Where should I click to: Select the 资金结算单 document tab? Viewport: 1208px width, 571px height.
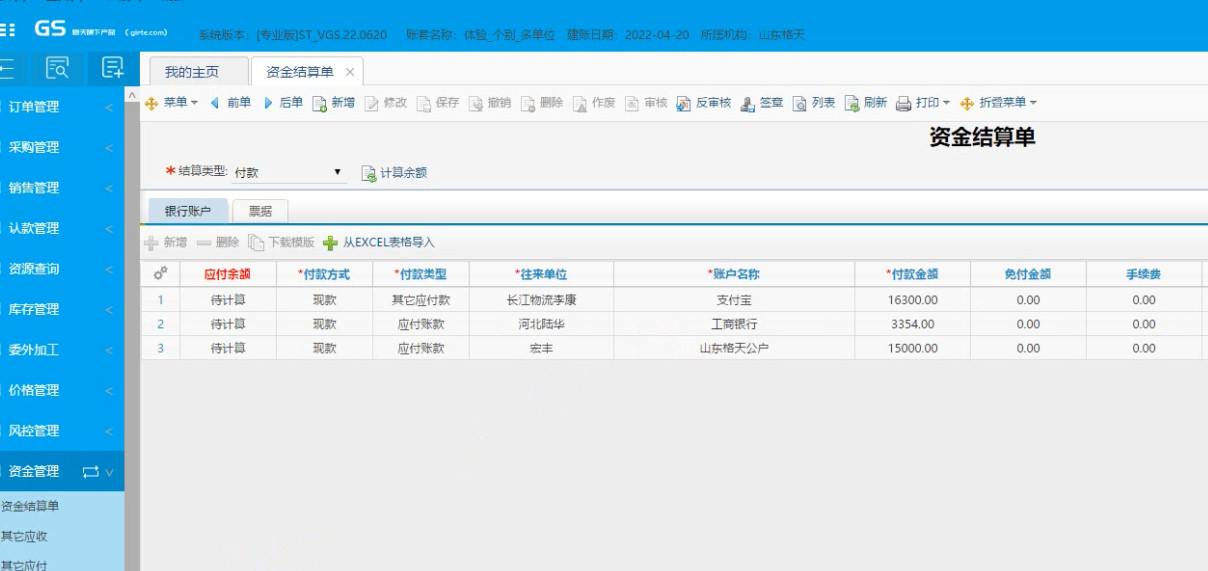[x=300, y=72]
